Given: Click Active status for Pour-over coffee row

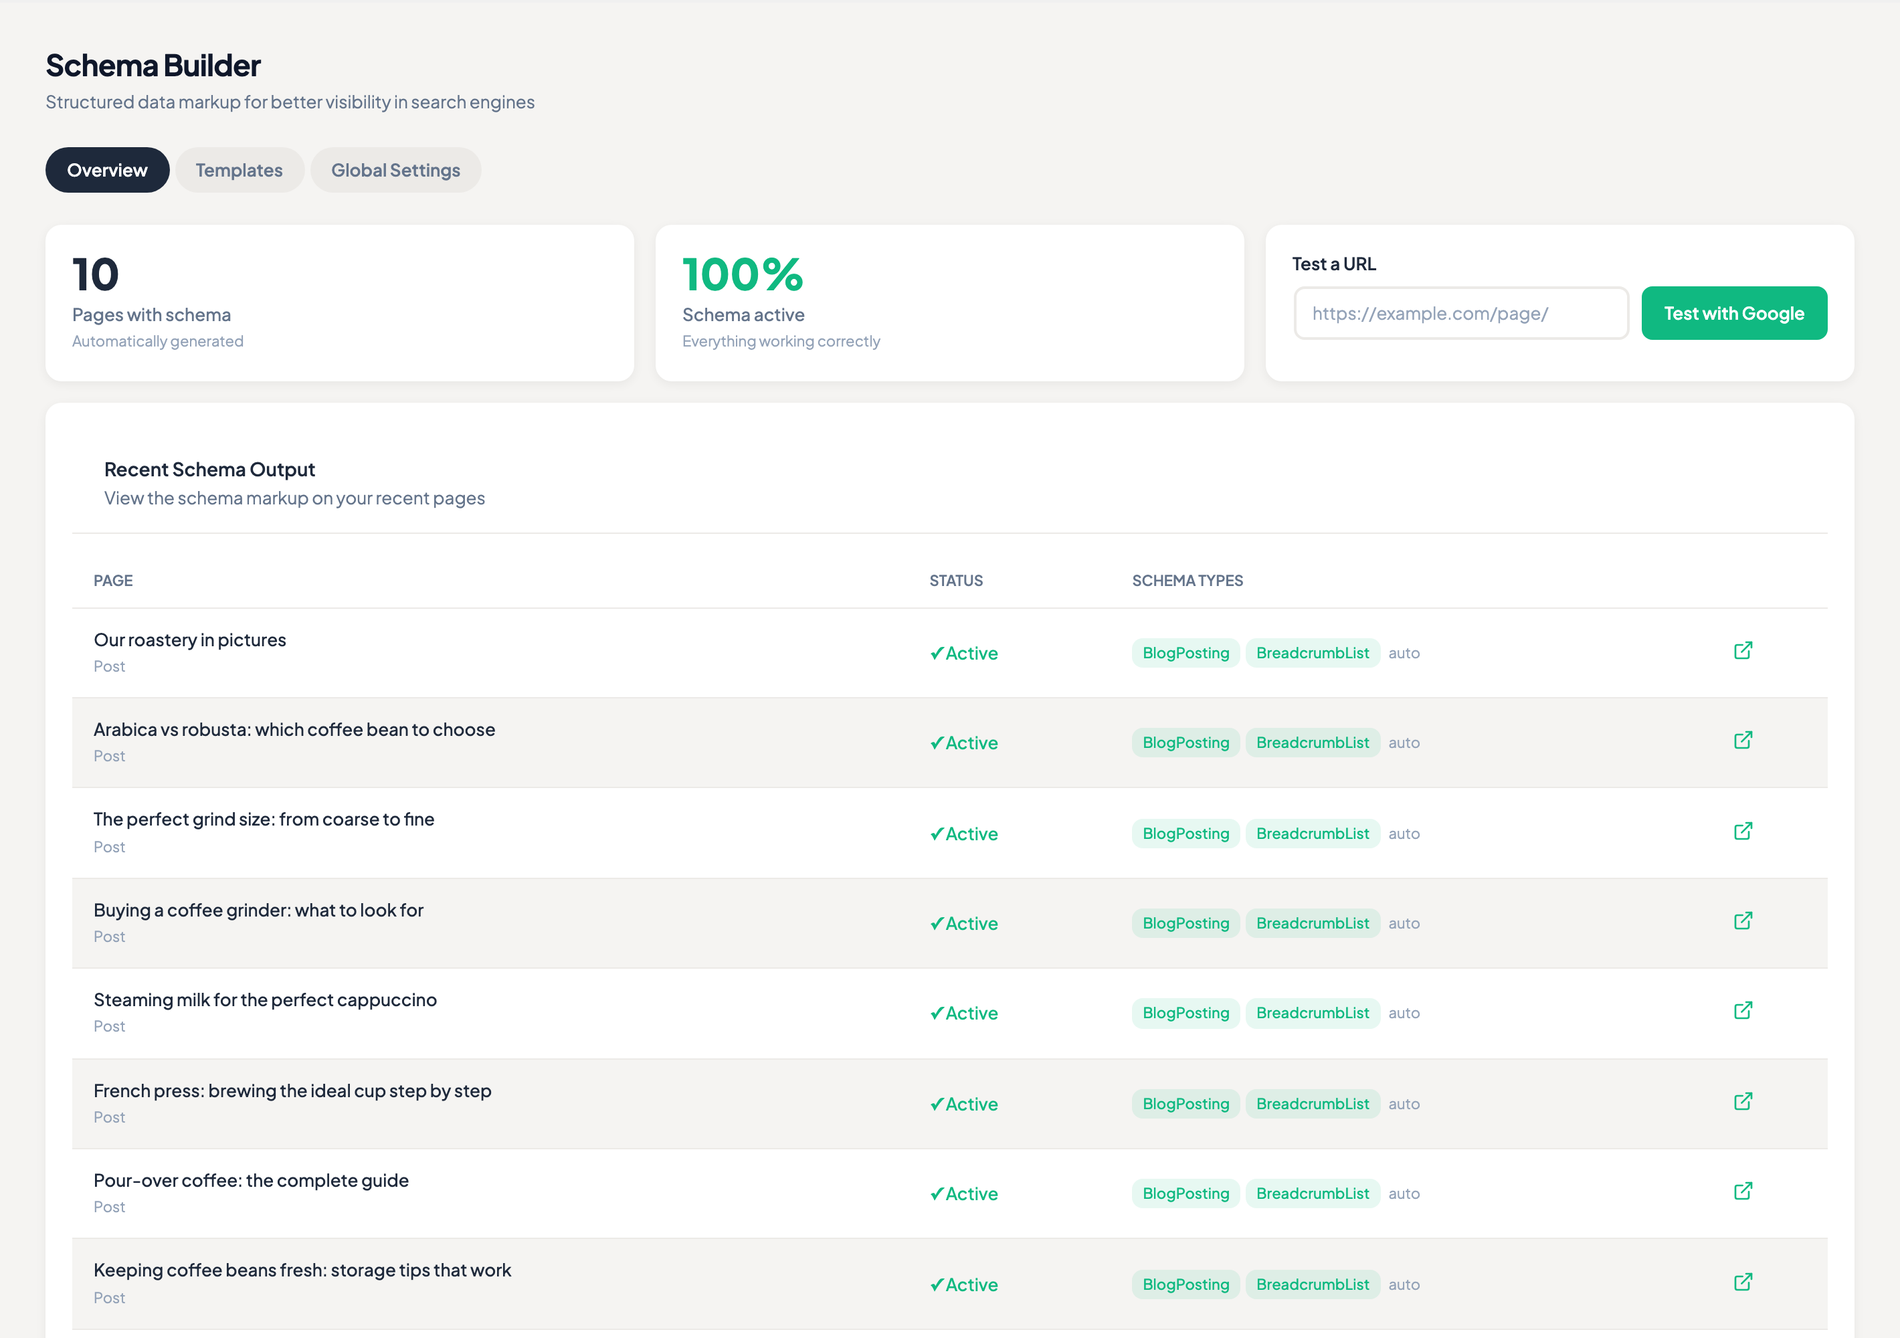Looking at the screenshot, I should coord(964,1194).
